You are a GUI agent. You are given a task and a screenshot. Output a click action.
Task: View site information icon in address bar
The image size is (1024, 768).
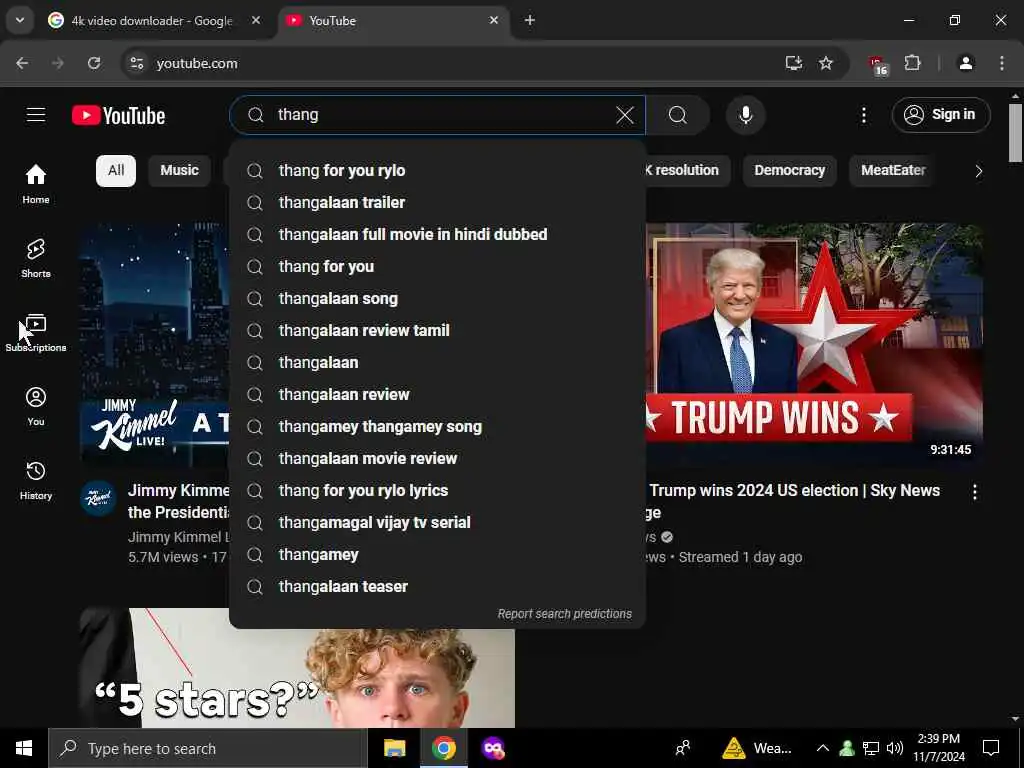tap(136, 63)
